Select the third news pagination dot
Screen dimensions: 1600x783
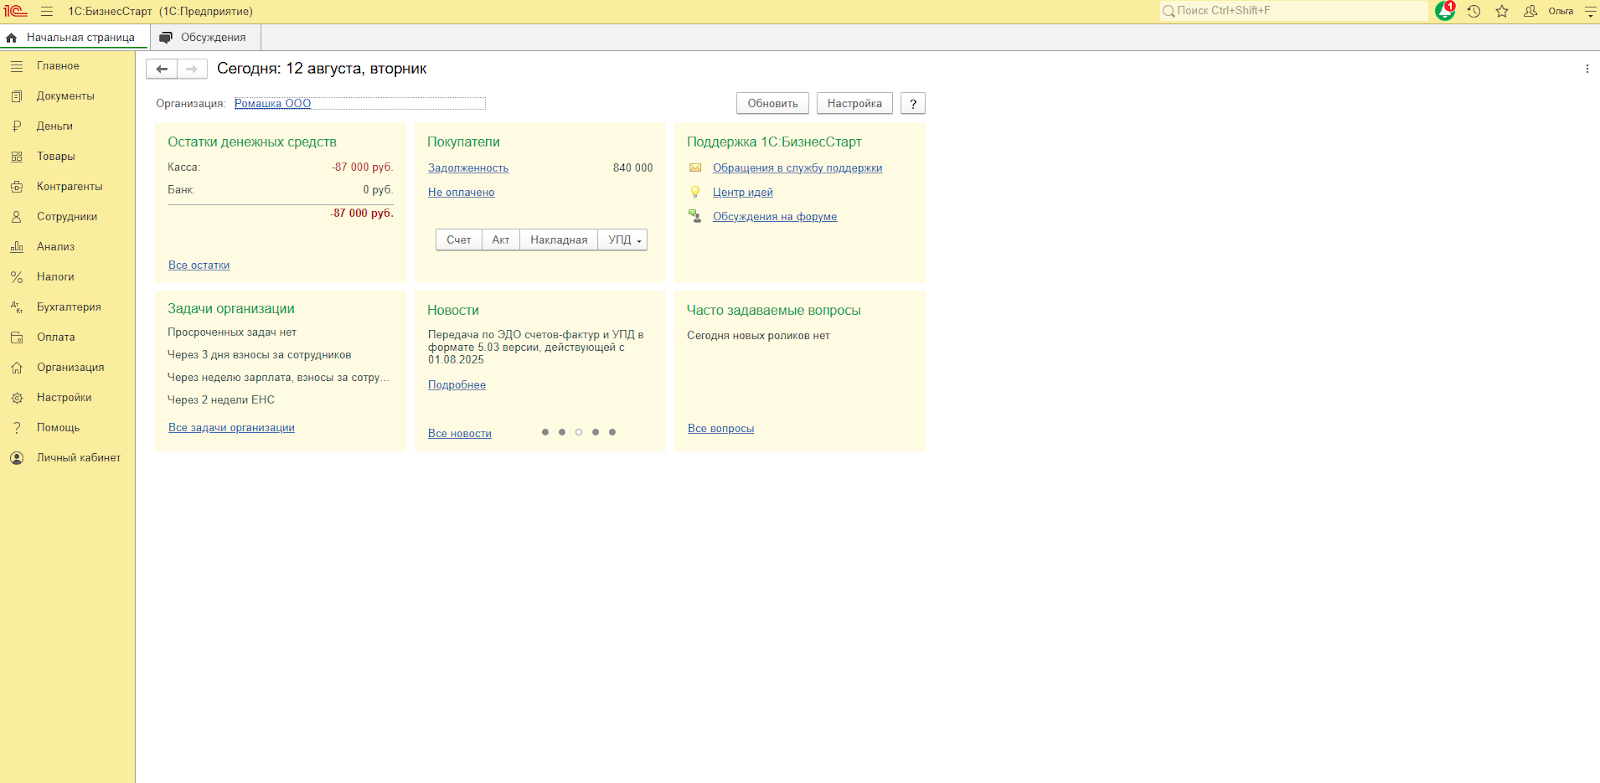pyautogui.click(x=578, y=432)
